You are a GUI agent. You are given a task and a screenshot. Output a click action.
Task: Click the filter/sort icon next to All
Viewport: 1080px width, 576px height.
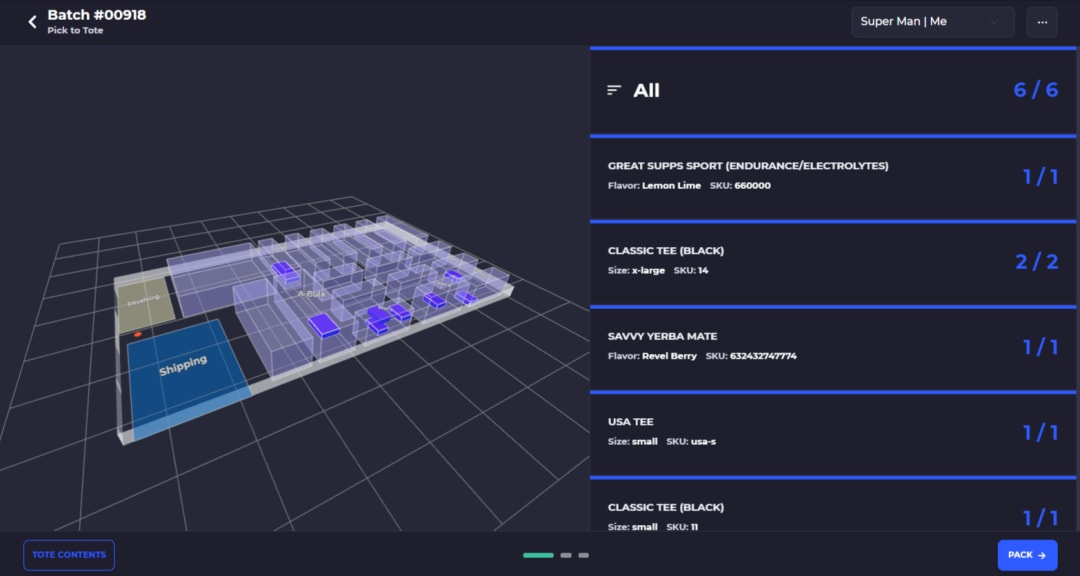point(614,90)
